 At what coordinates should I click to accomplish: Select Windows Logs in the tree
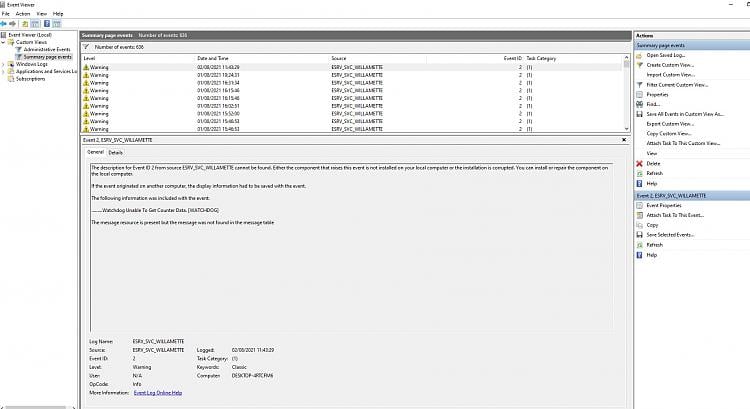(x=32, y=64)
